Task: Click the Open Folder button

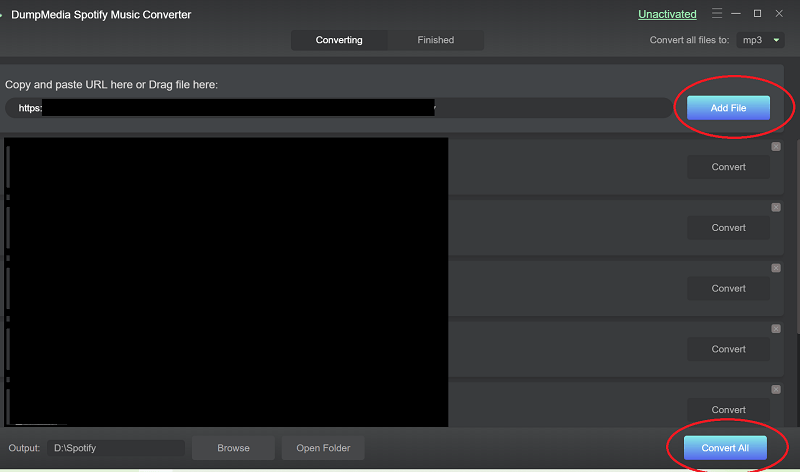Action: [323, 448]
